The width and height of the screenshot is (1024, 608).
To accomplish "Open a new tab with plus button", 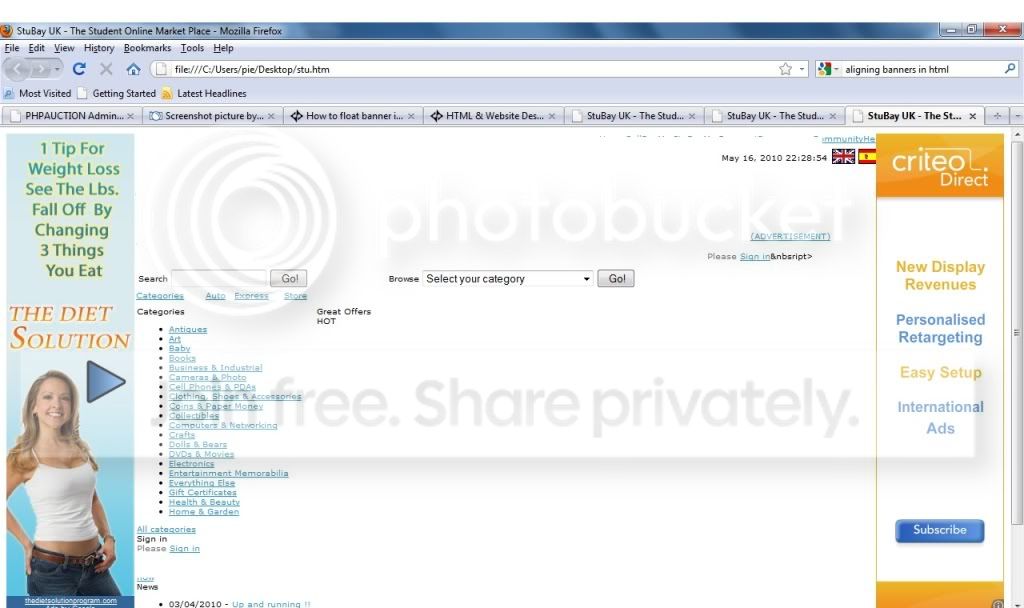I will click(997, 116).
